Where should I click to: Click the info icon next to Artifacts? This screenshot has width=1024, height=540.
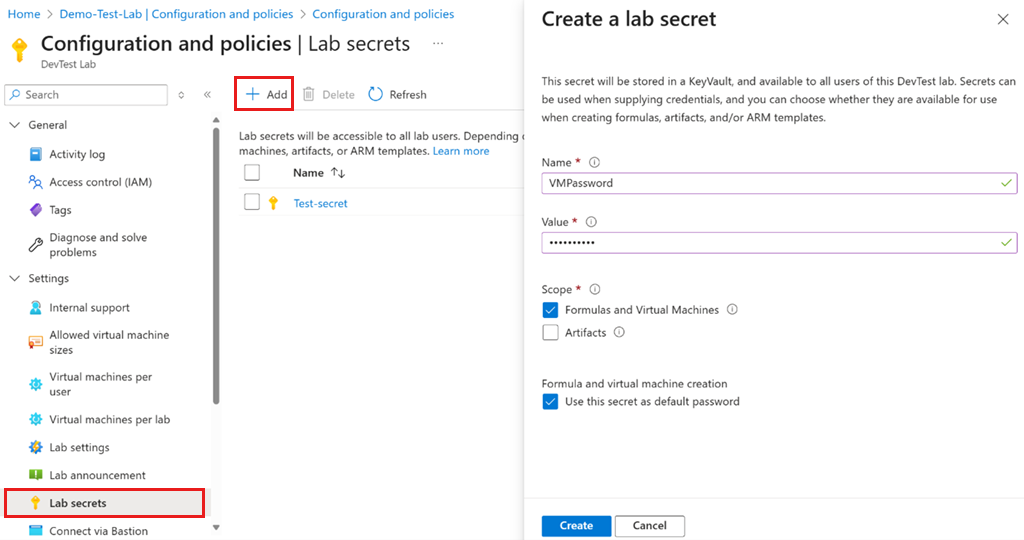619,332
